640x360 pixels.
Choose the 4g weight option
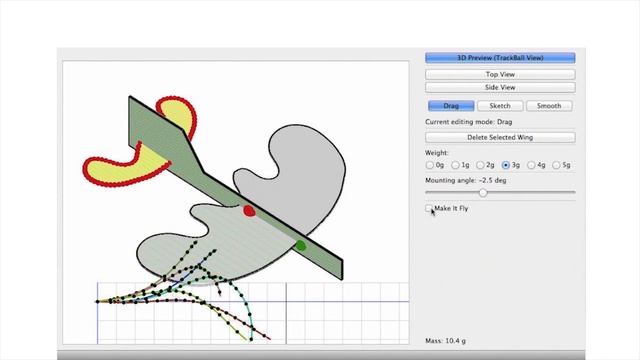point(531,165)
